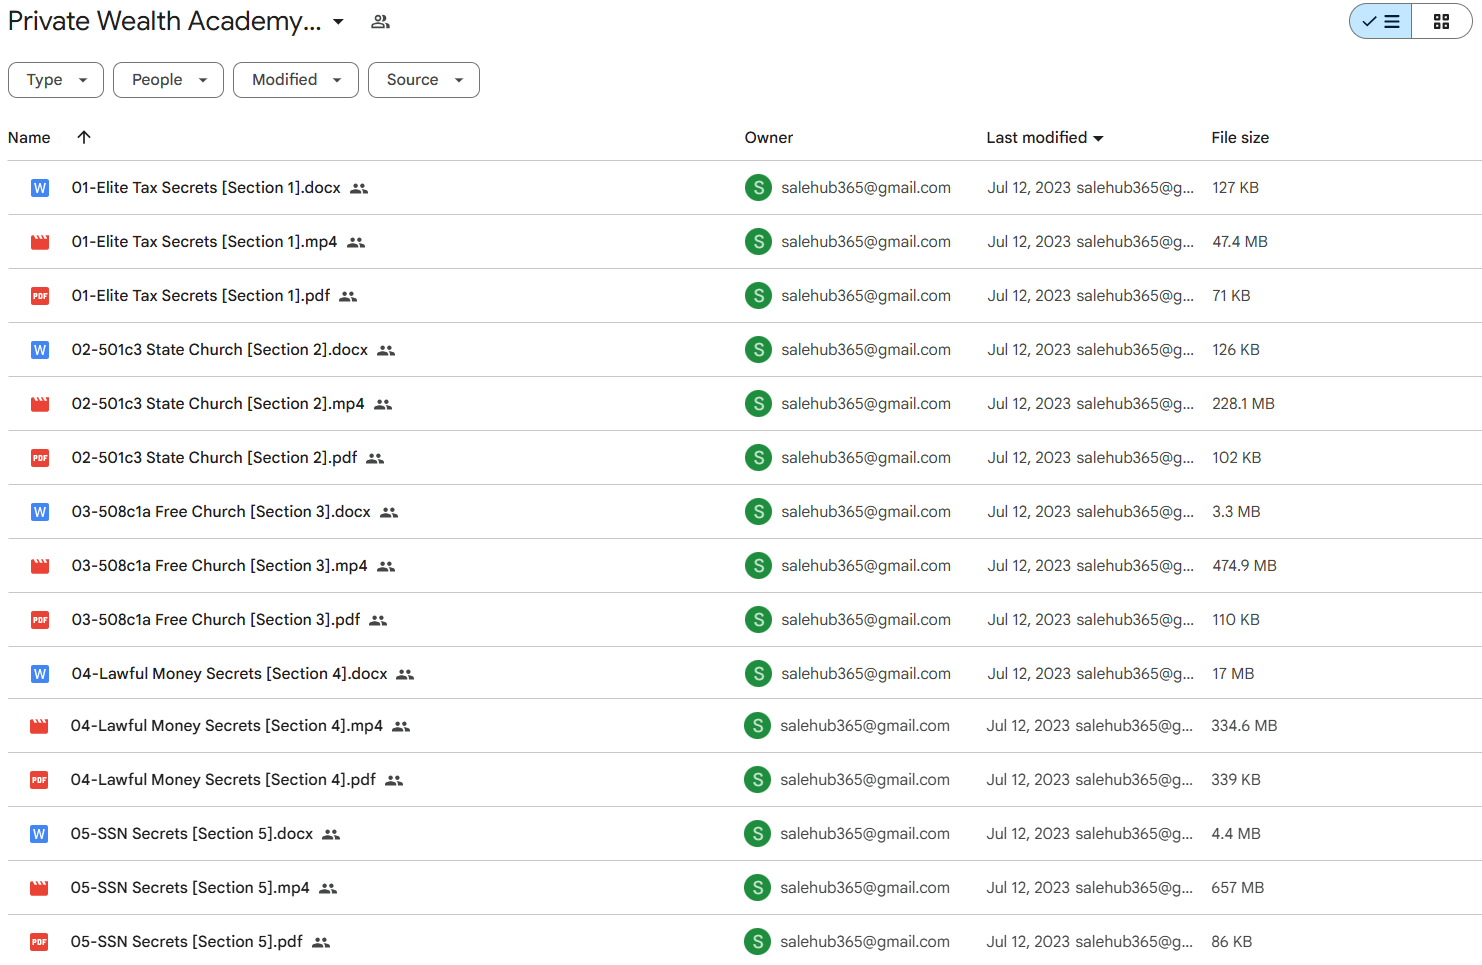Click modified date in 04-Lawful Money Secrets mp4 row
Image resolution: width=1482 pixels, height=965 pixels.
point(1028,726)
